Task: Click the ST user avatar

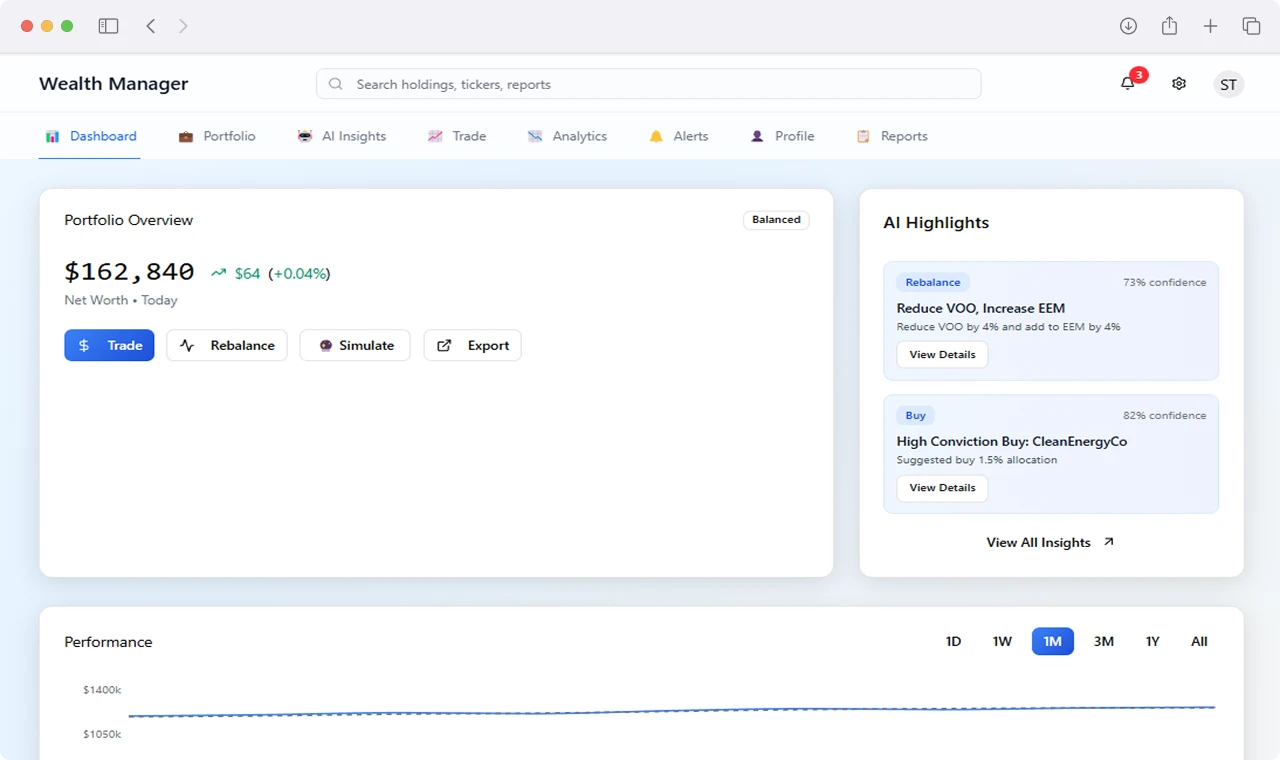Action: click(1229, 84)
